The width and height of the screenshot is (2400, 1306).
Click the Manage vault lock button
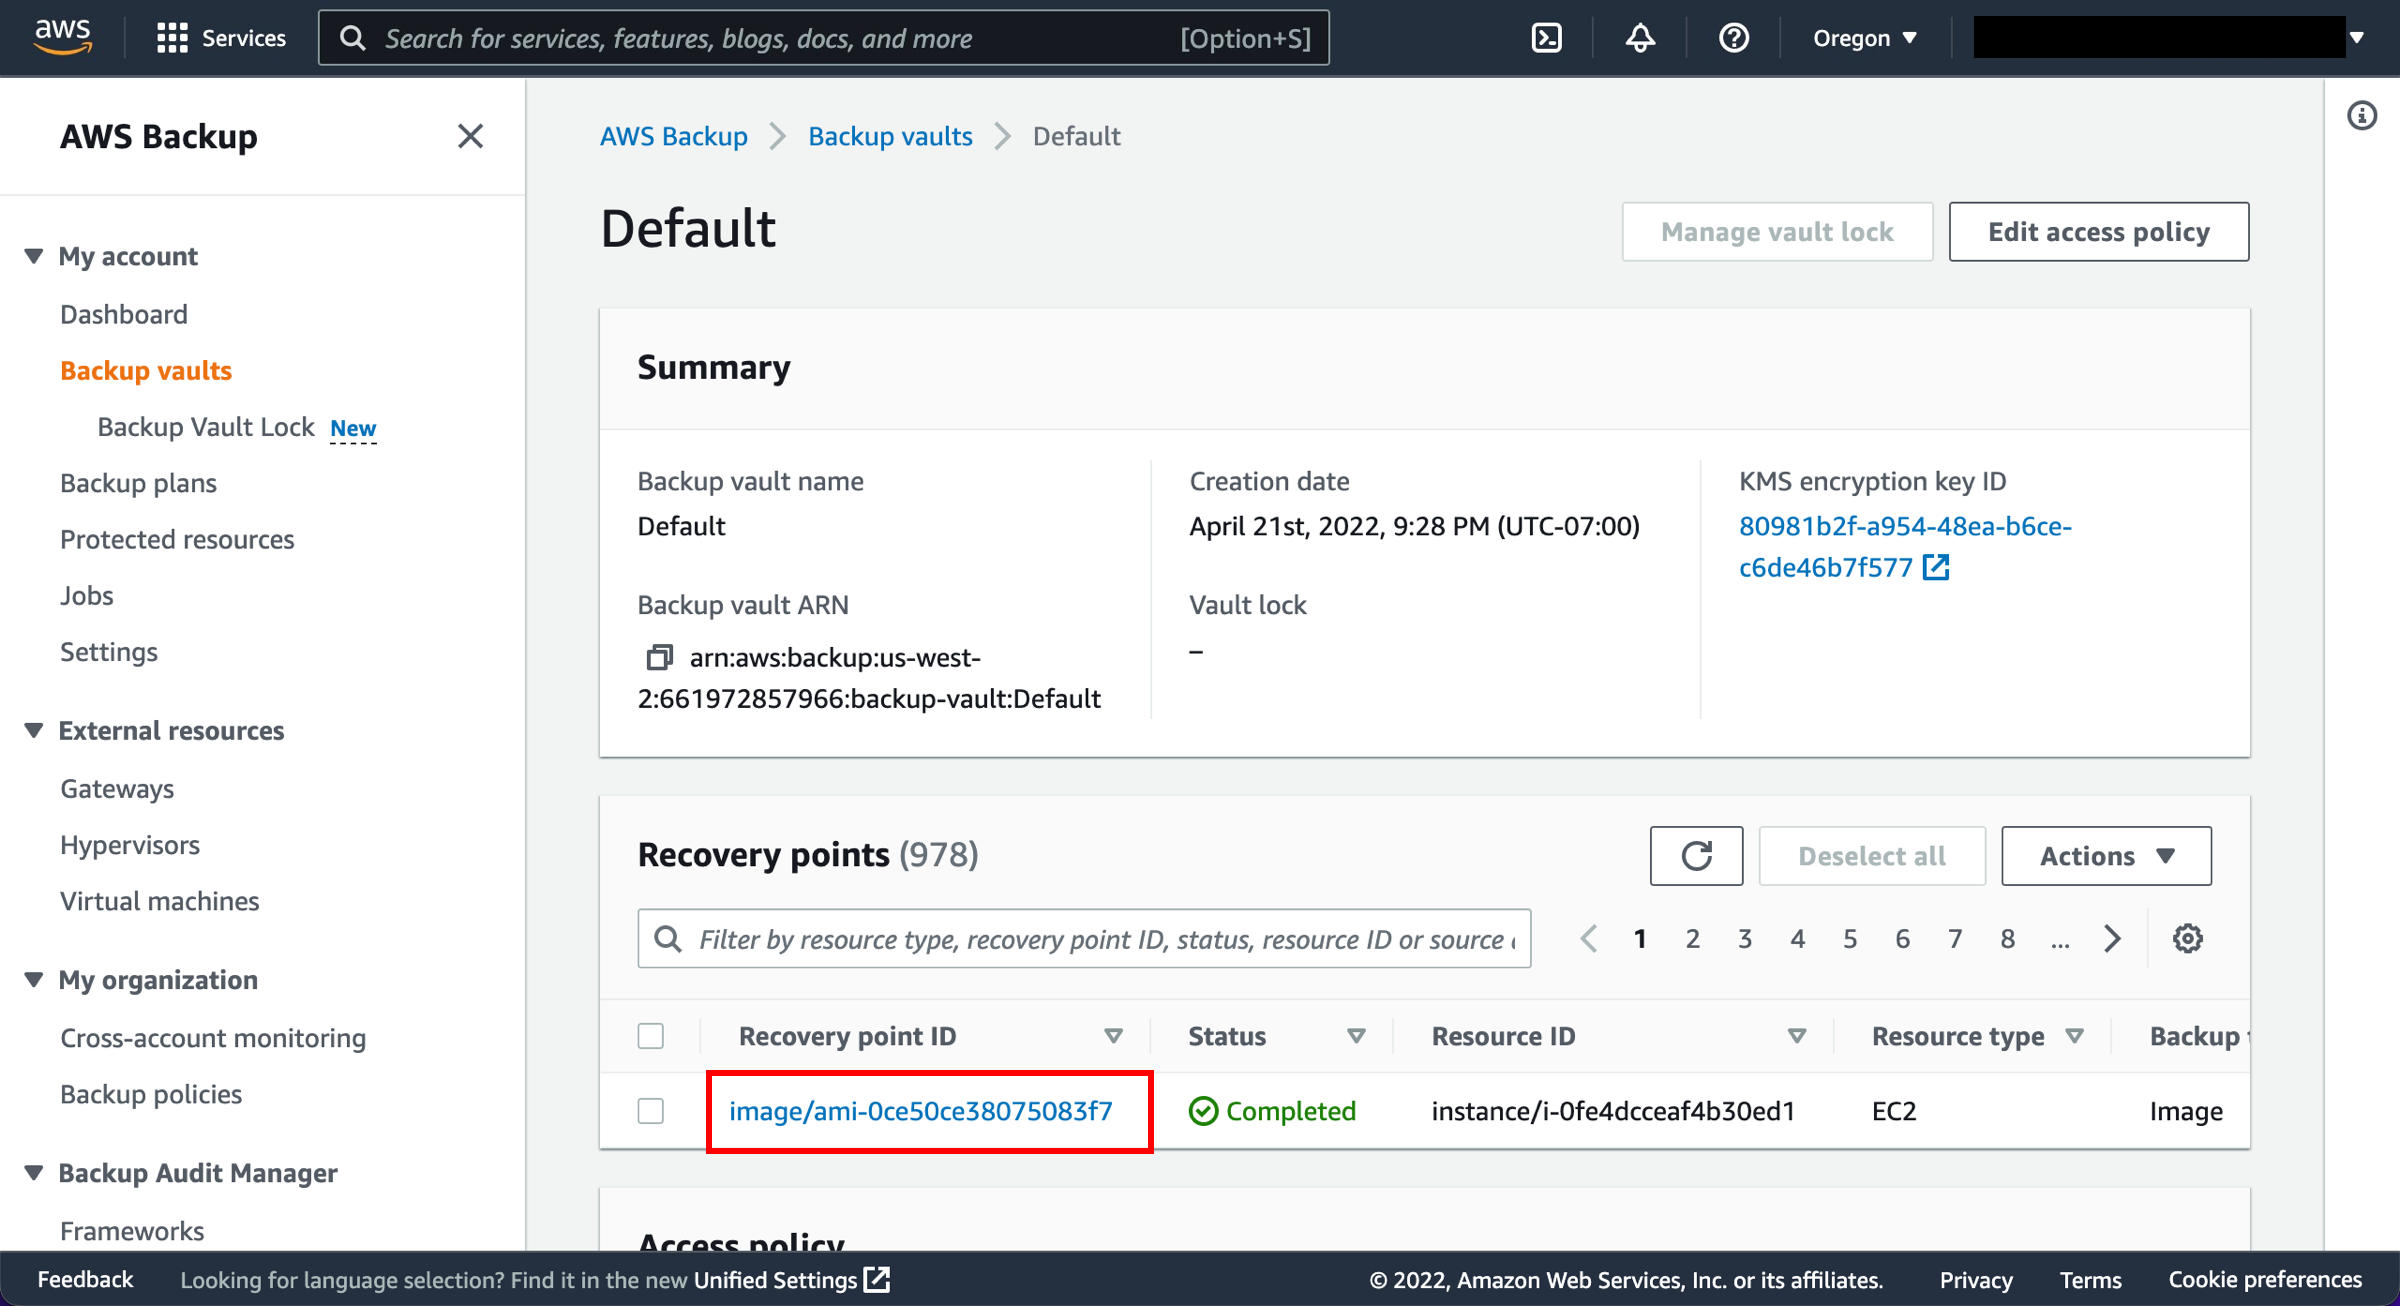coord(1777,232)
